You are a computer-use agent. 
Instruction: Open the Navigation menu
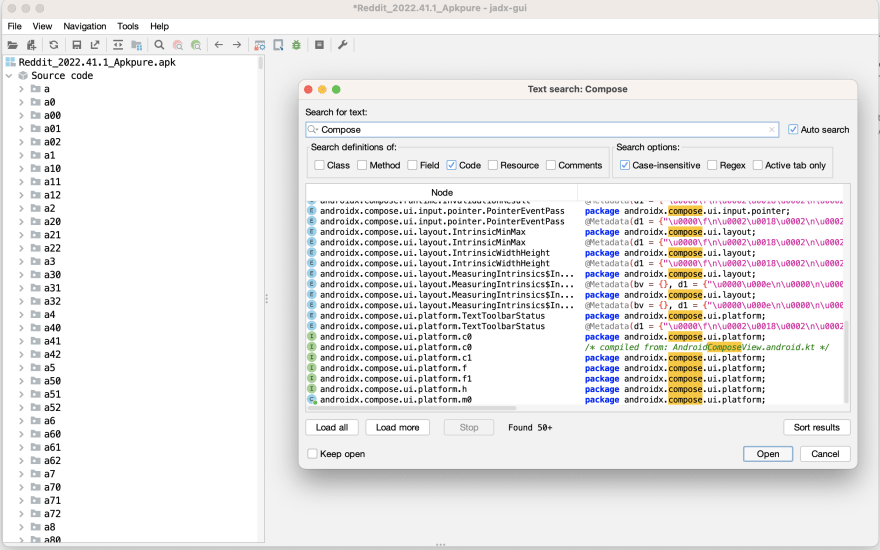(85, 26)
